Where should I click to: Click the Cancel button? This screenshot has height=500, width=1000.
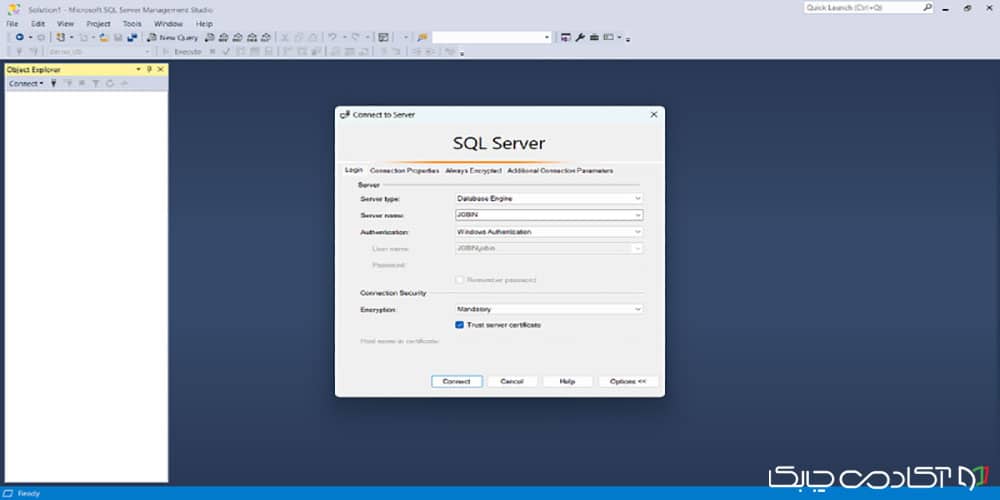(x=511, y=381)
